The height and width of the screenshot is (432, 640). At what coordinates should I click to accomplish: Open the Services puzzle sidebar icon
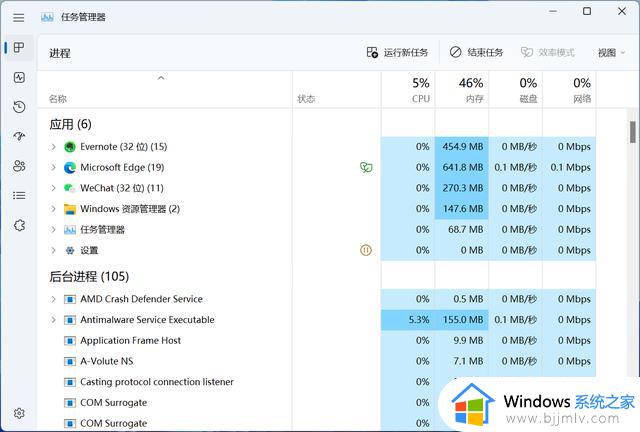point(19,225)
